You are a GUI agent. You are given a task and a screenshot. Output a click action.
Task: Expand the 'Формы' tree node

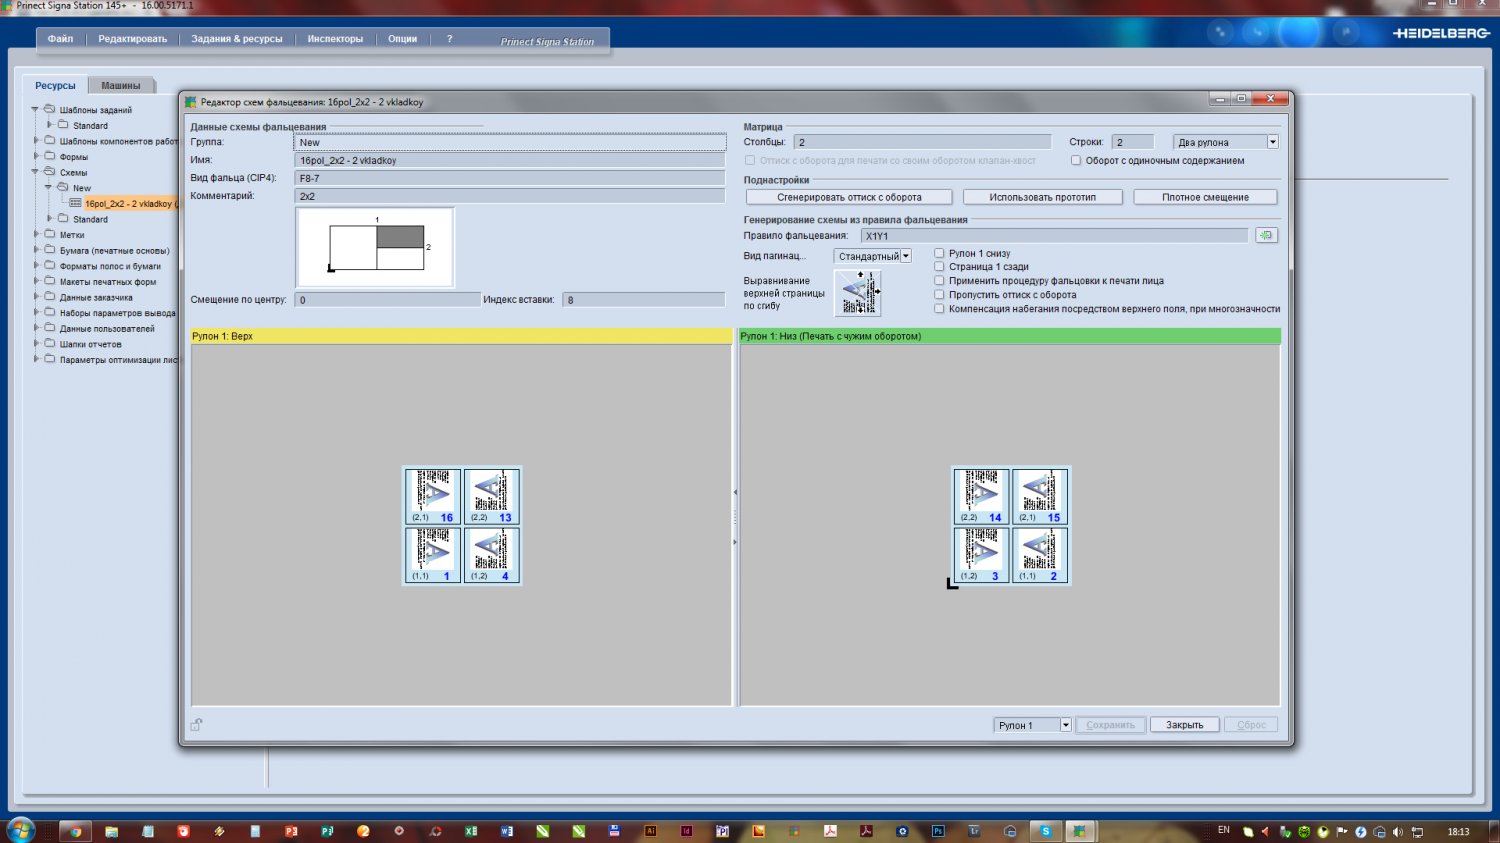click(x=36, y=157)
